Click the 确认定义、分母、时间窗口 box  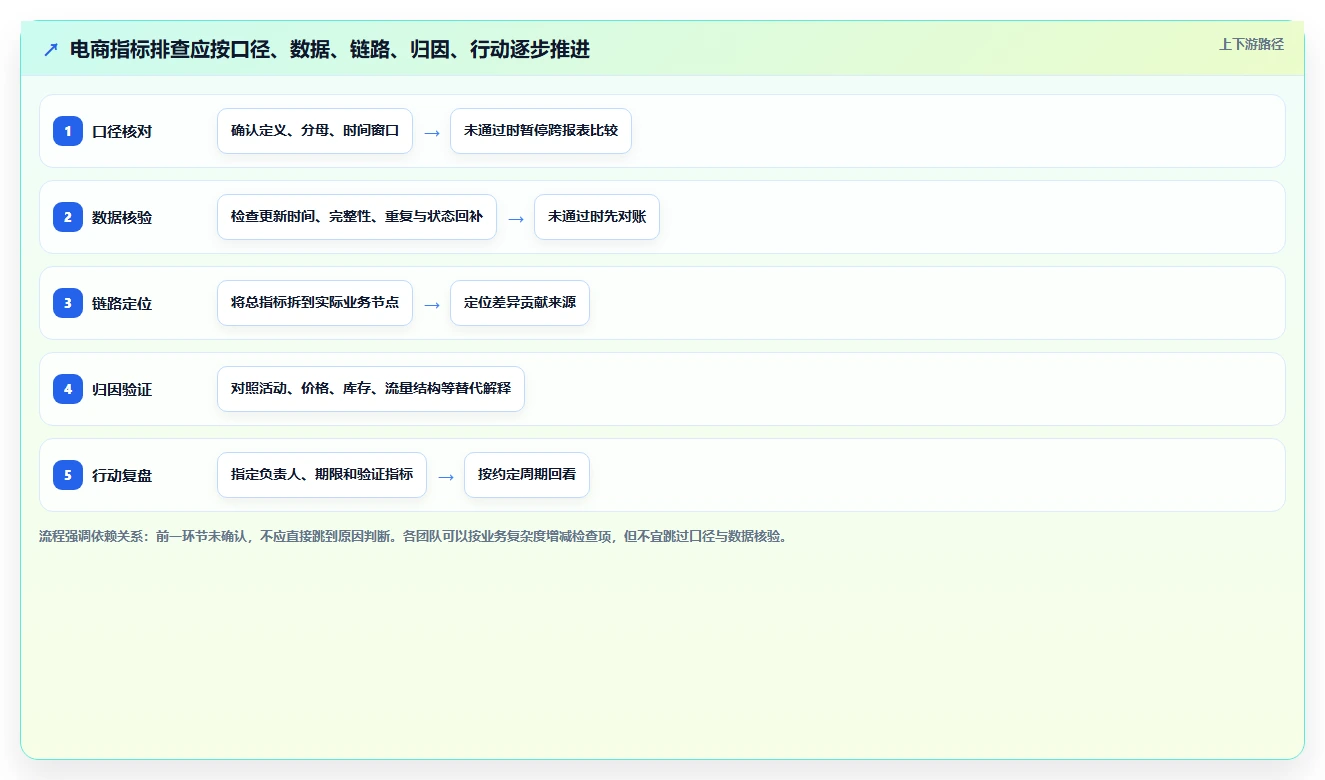(x=315, y=131)
